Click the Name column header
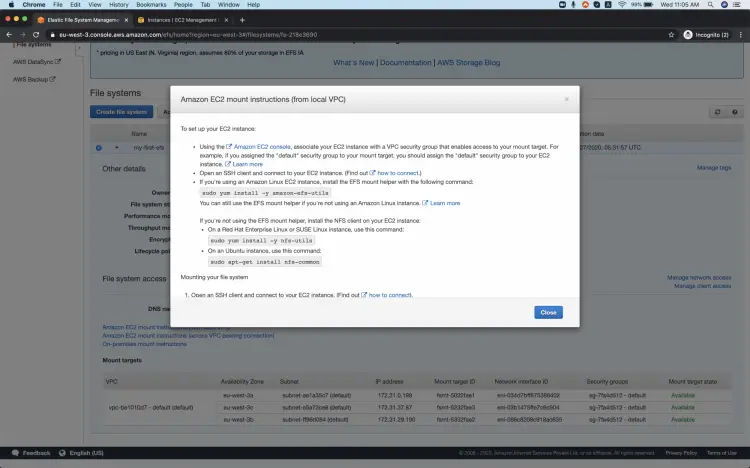Viewport: 750px width, 468px height. [x=139, y=134]
